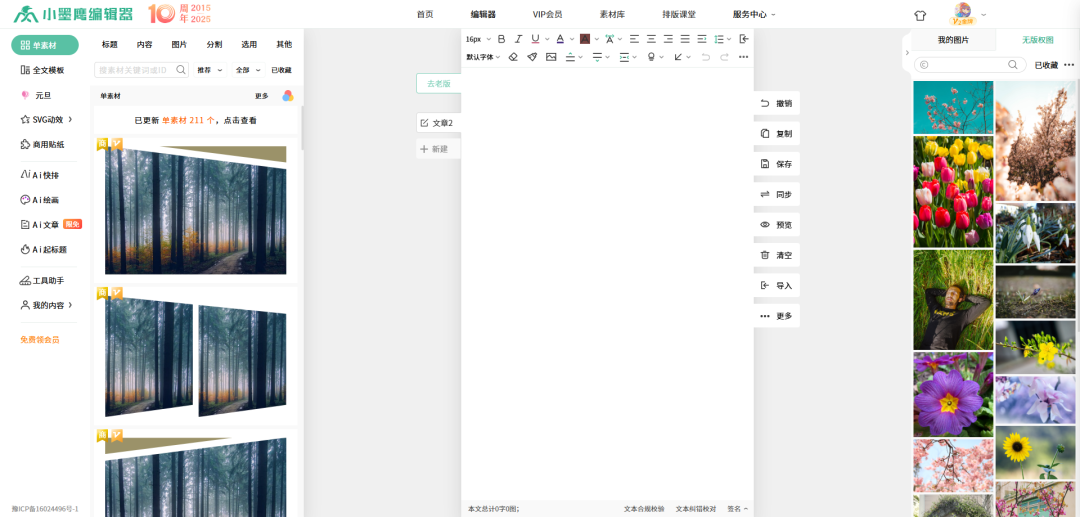Click the 文本合规校验 check at the bottom
The height and width of the screenshot is (517, 1080).
coord(644,509)
